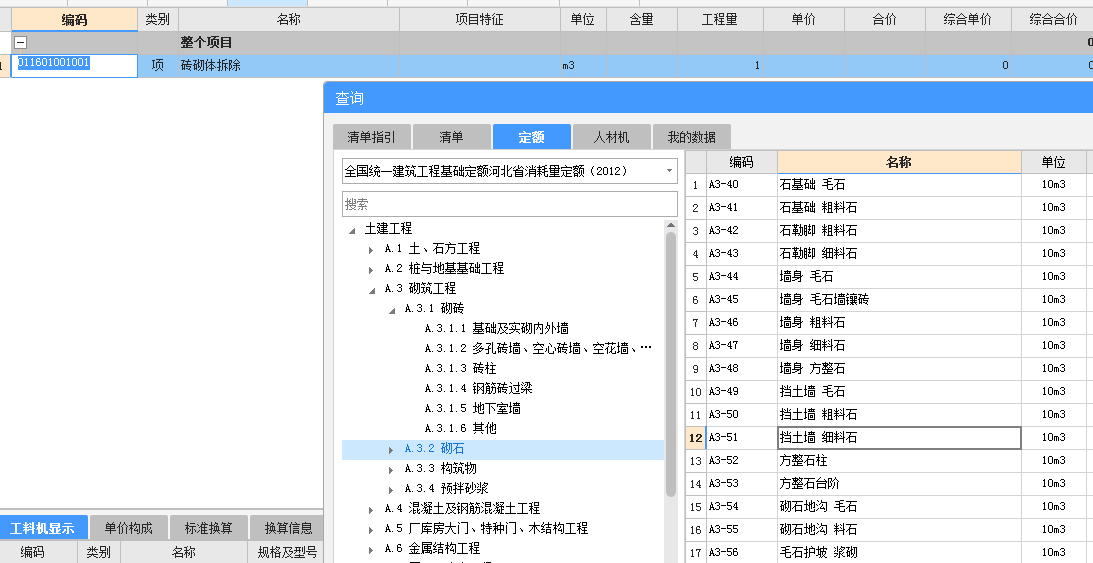
Task: Switch to the 清单指引 tab
Action: tap(372, 137)
